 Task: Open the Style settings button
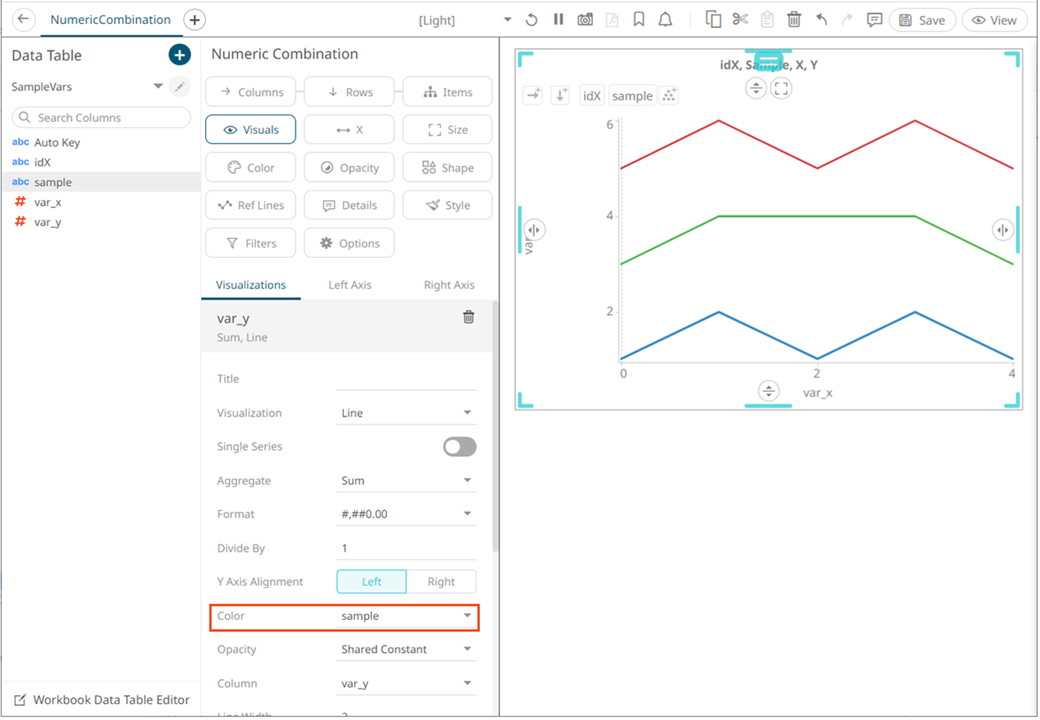(x=448, y=206)
